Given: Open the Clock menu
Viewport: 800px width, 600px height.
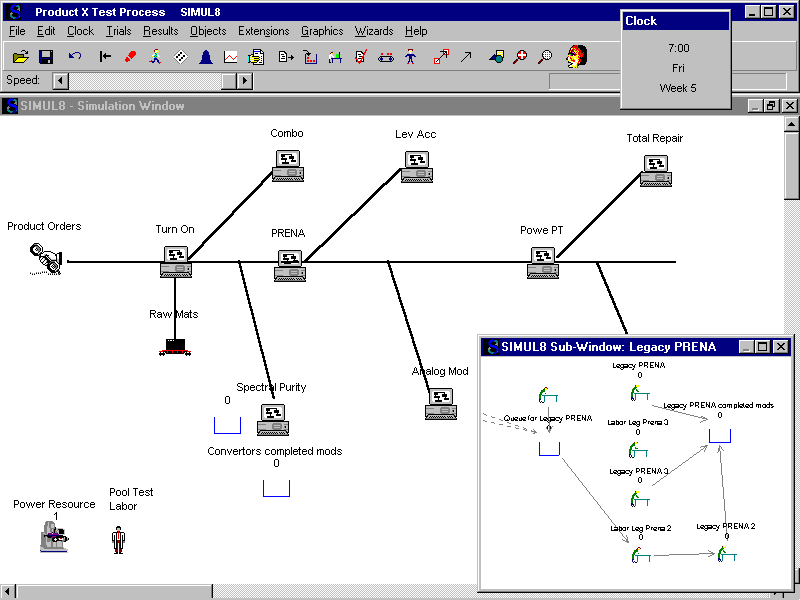Looking at the screenshot, I should tap(81, 31).
